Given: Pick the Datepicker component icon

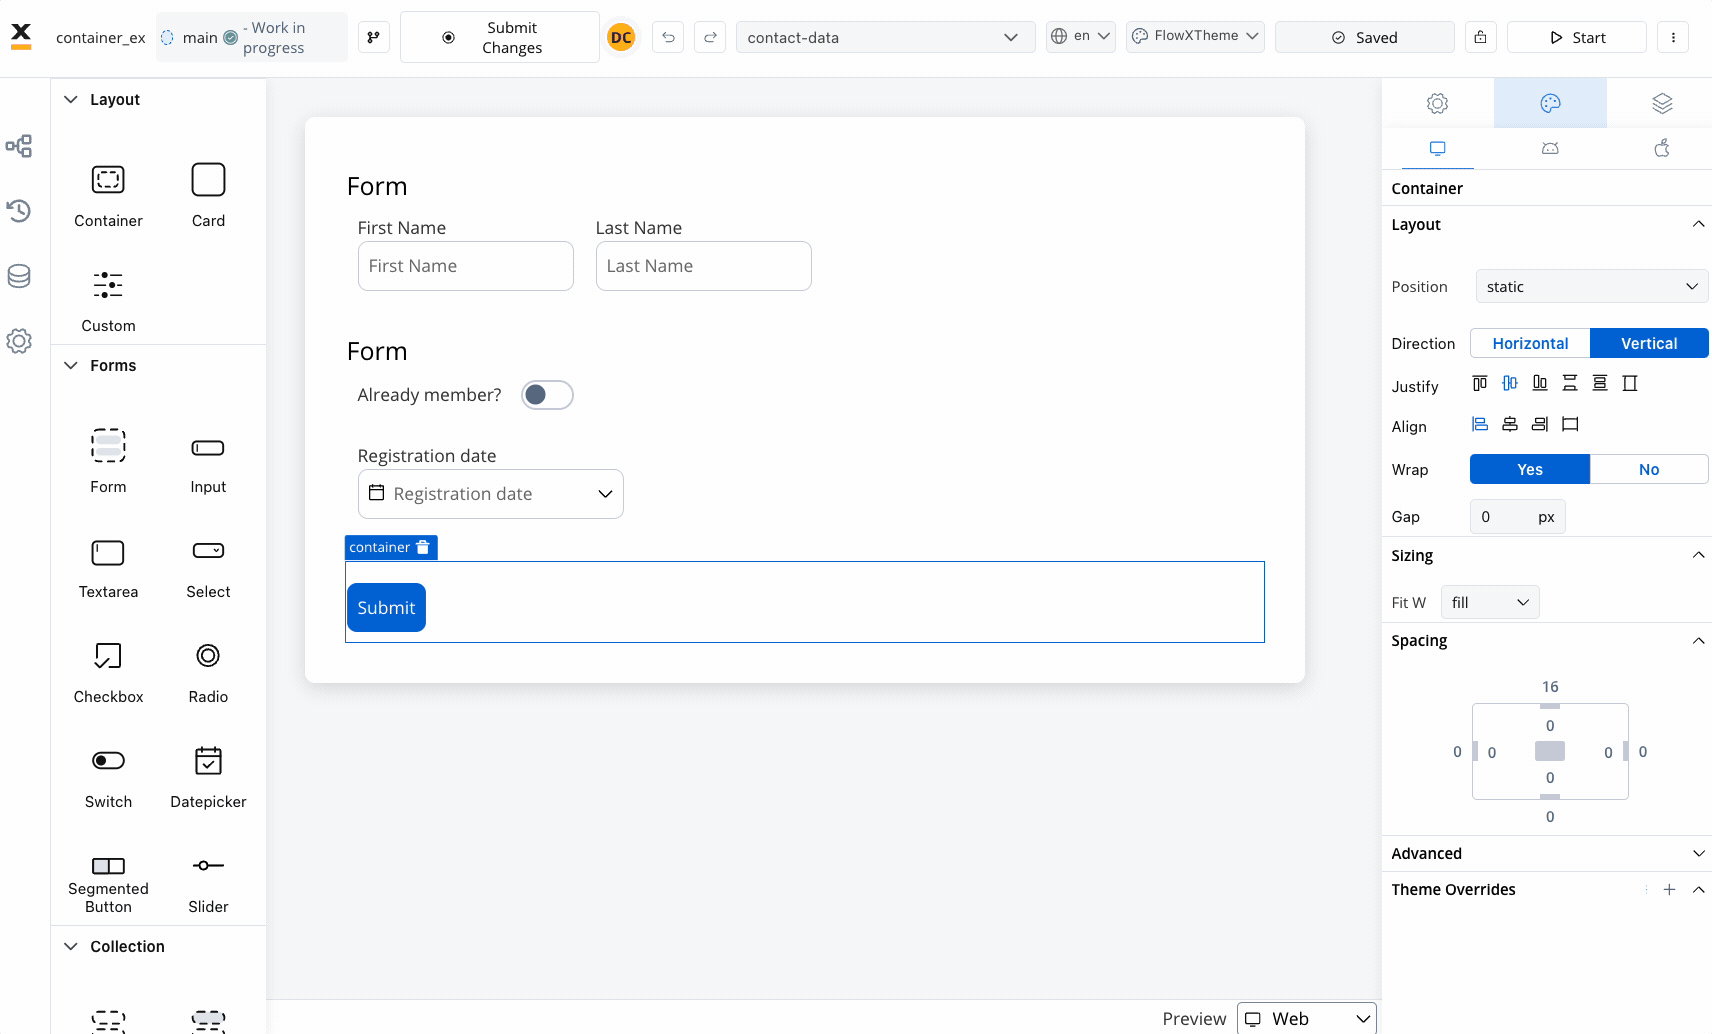Looking at the screenshot, I should pyautogui.click(x=208, y=761).
